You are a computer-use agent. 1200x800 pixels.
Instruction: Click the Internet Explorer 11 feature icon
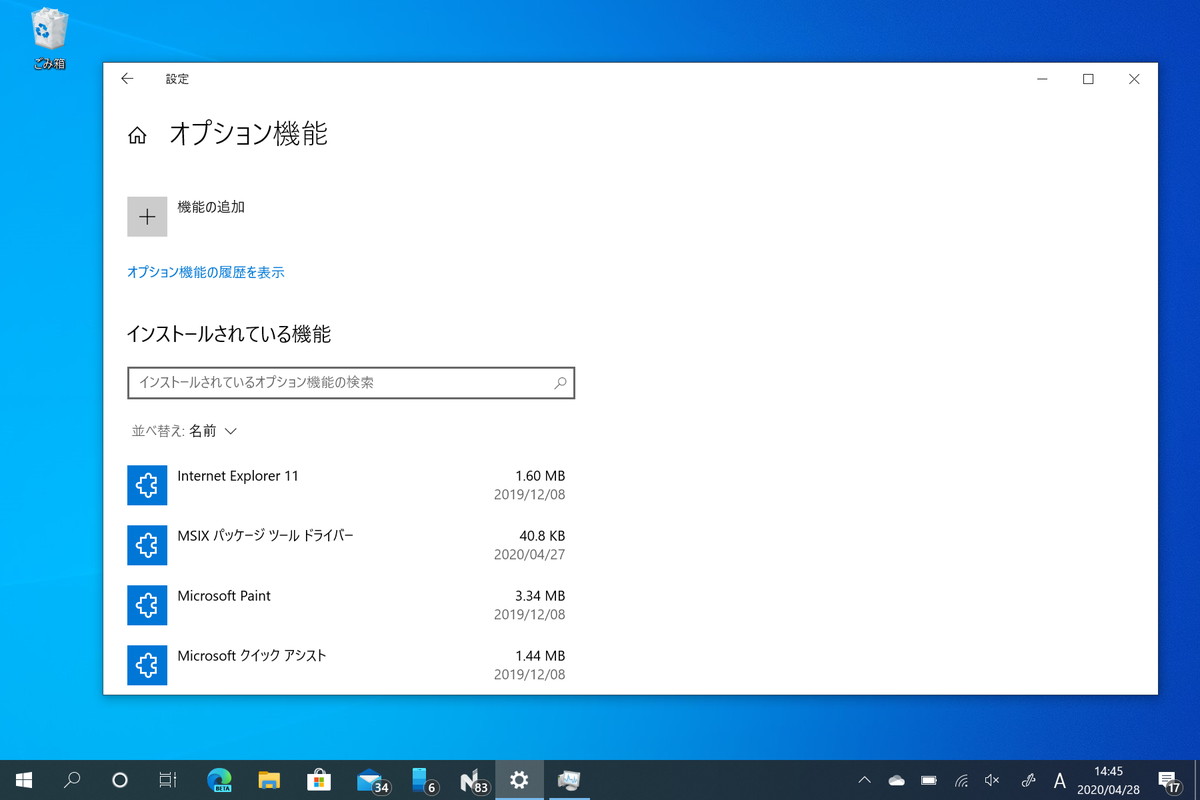click(147, 485)
